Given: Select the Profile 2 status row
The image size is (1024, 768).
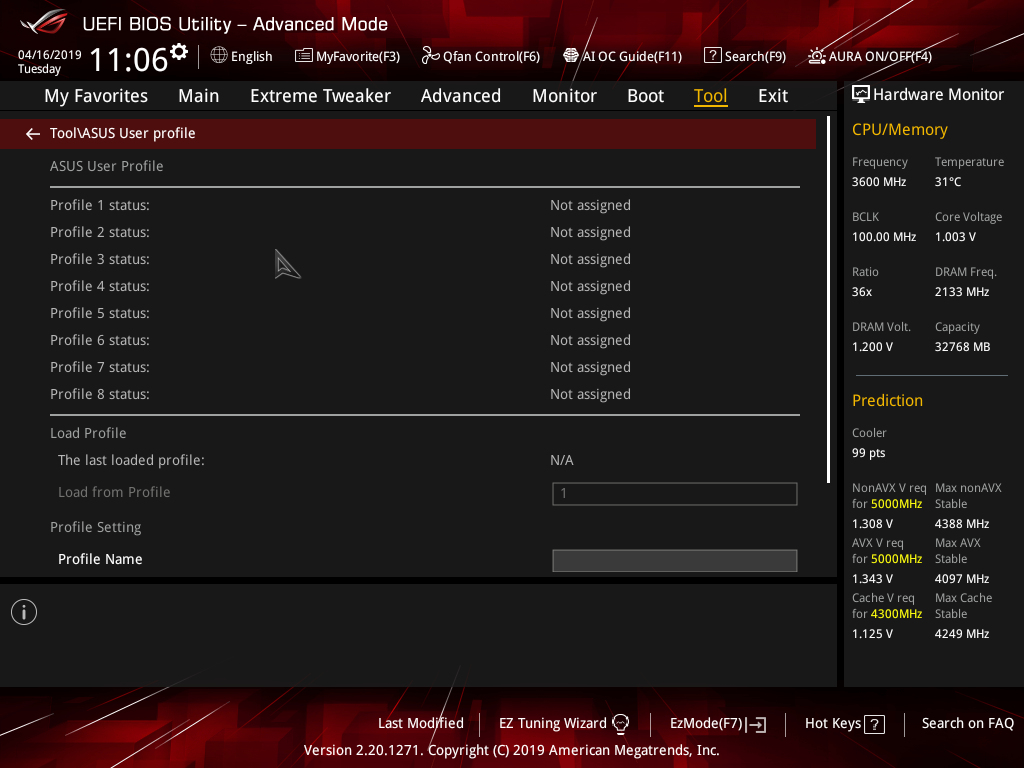Looking at the screenshot, I should tap(424, 232).
